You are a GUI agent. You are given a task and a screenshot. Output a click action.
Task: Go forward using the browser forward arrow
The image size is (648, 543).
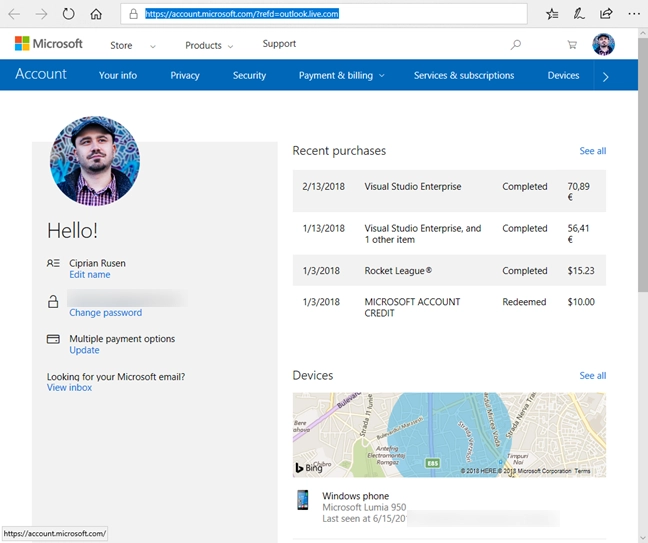point(41,14)
